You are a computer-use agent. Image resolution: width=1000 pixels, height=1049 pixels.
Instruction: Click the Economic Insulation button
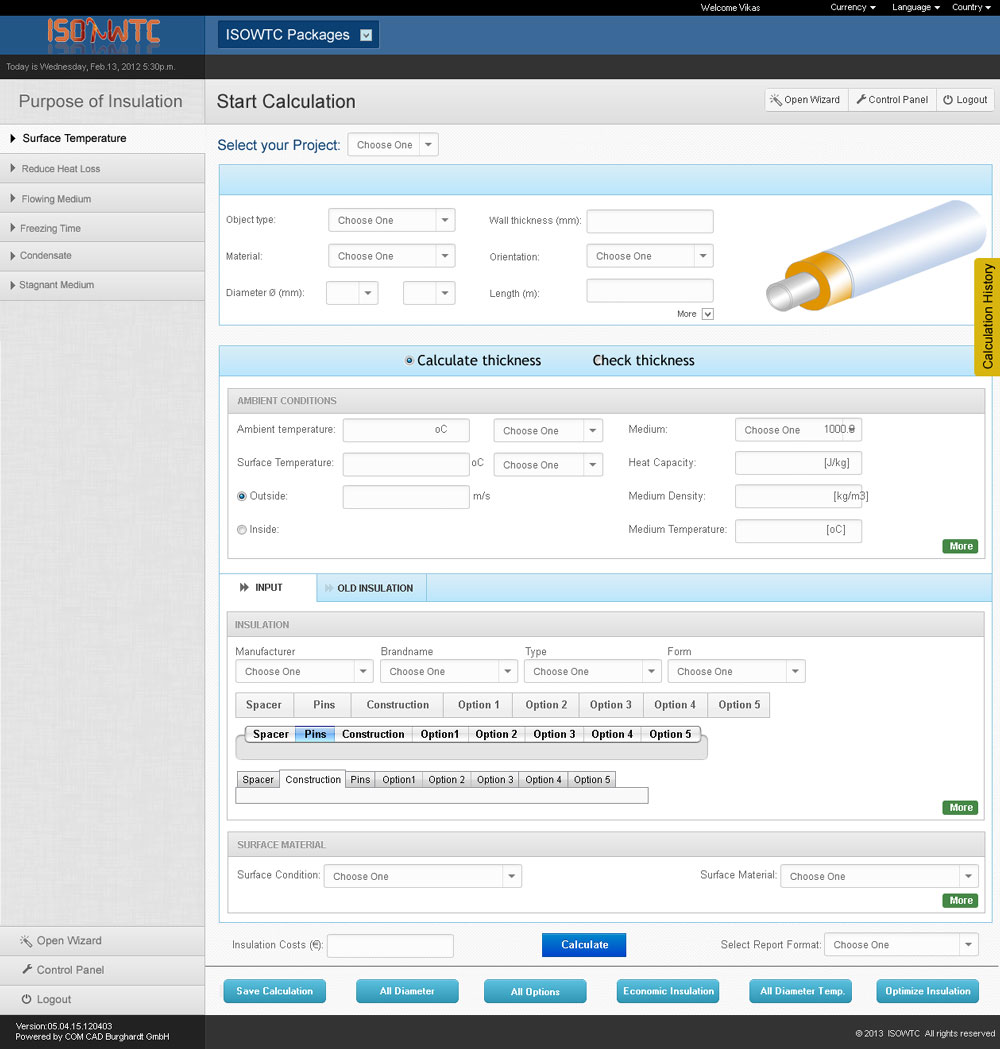click(668, 991)
